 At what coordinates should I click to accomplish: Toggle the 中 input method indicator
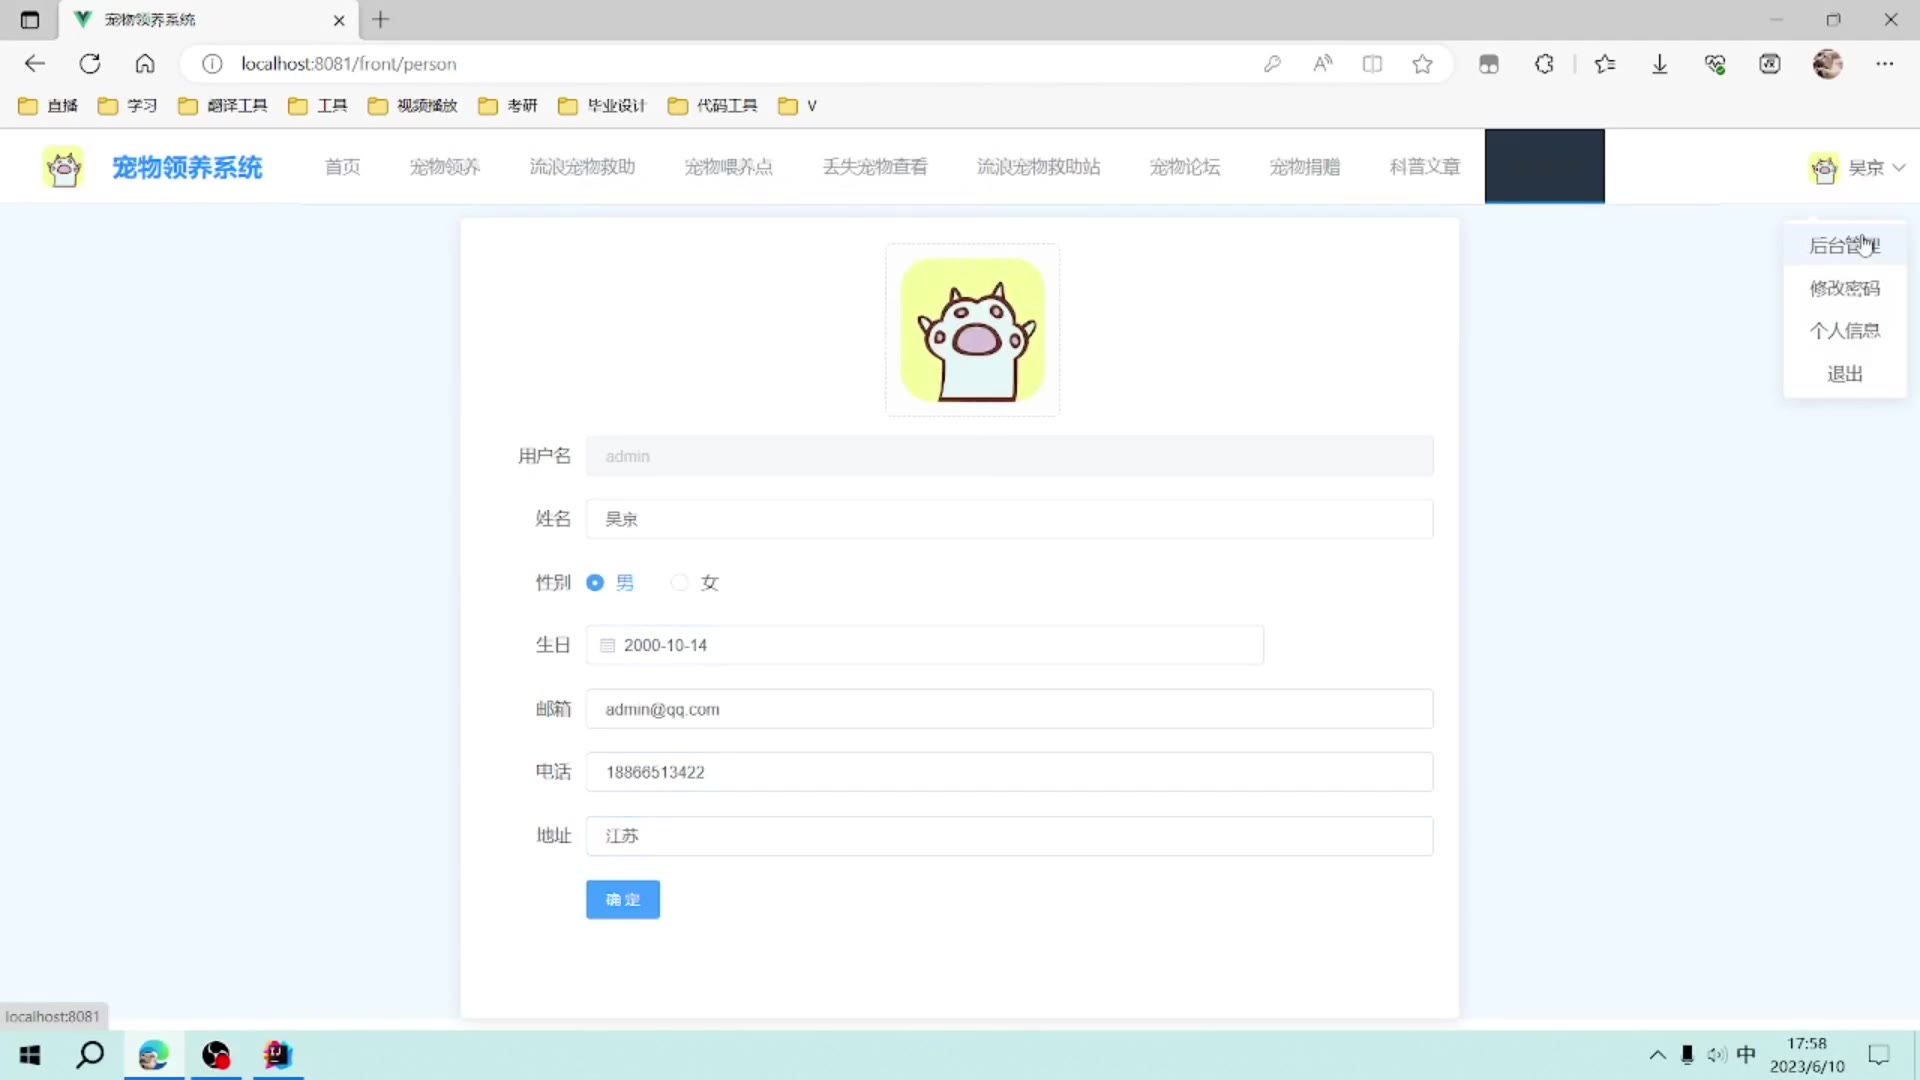[x=1746, y=1055]
